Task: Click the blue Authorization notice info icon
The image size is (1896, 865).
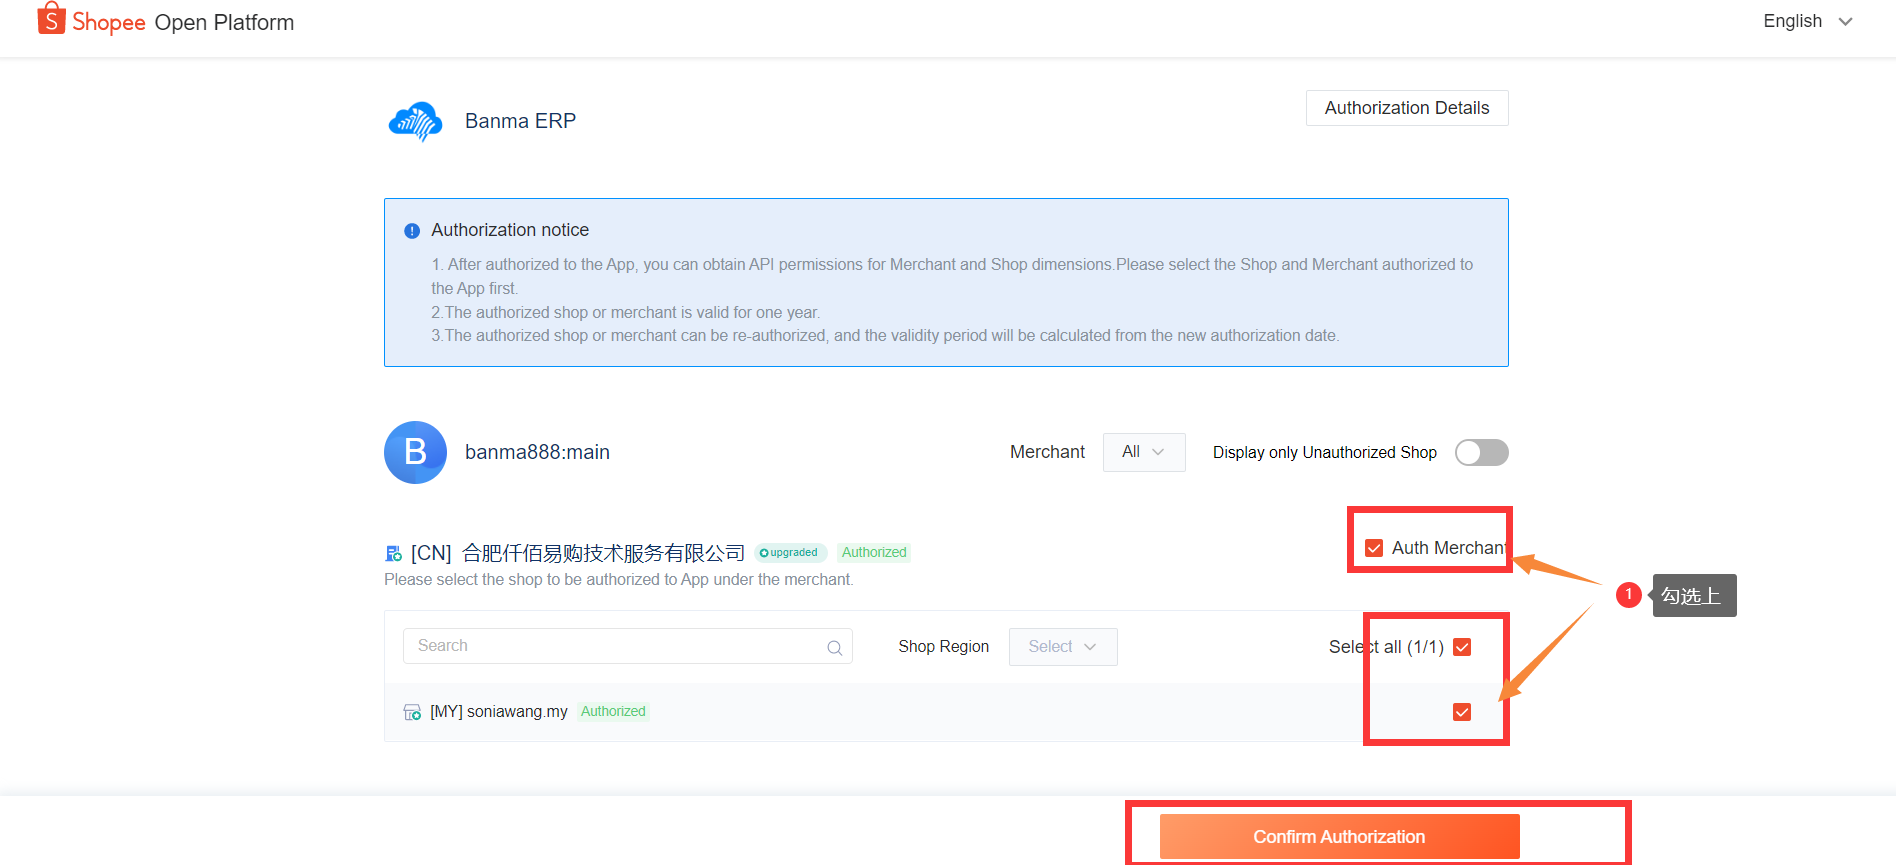Action: pyautogui.click(x=412, y=231)
